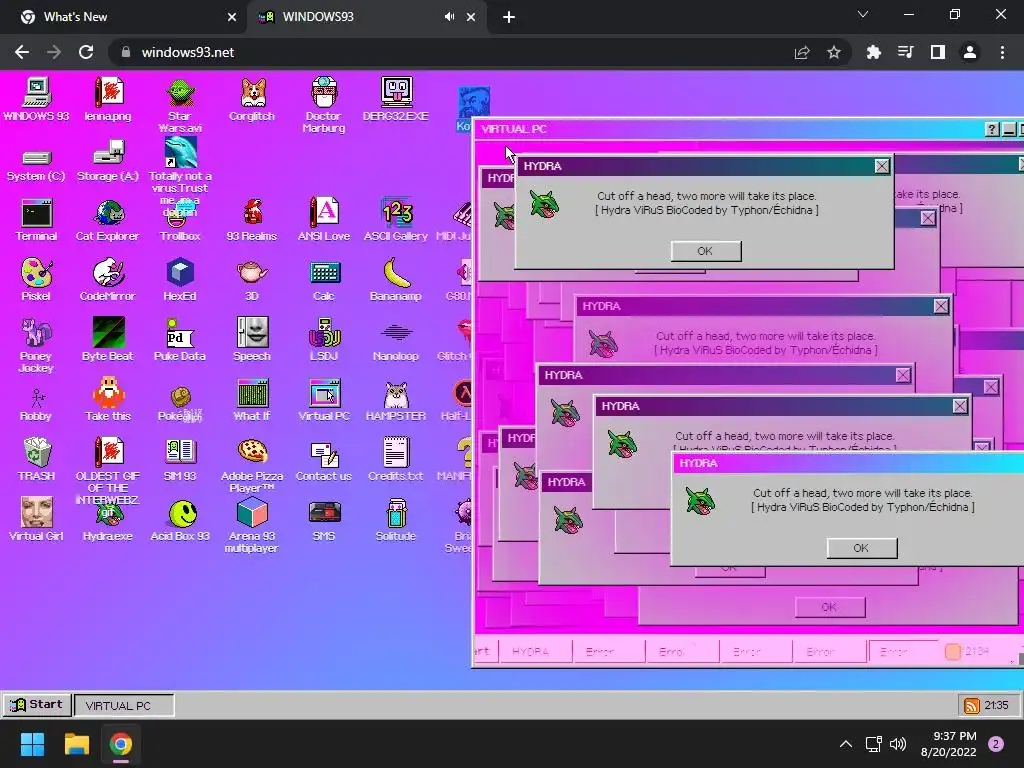Click OK in the topmost HYDRA dialog
The width and height of the screenshot is (1024, 768).
click(705, 251)
